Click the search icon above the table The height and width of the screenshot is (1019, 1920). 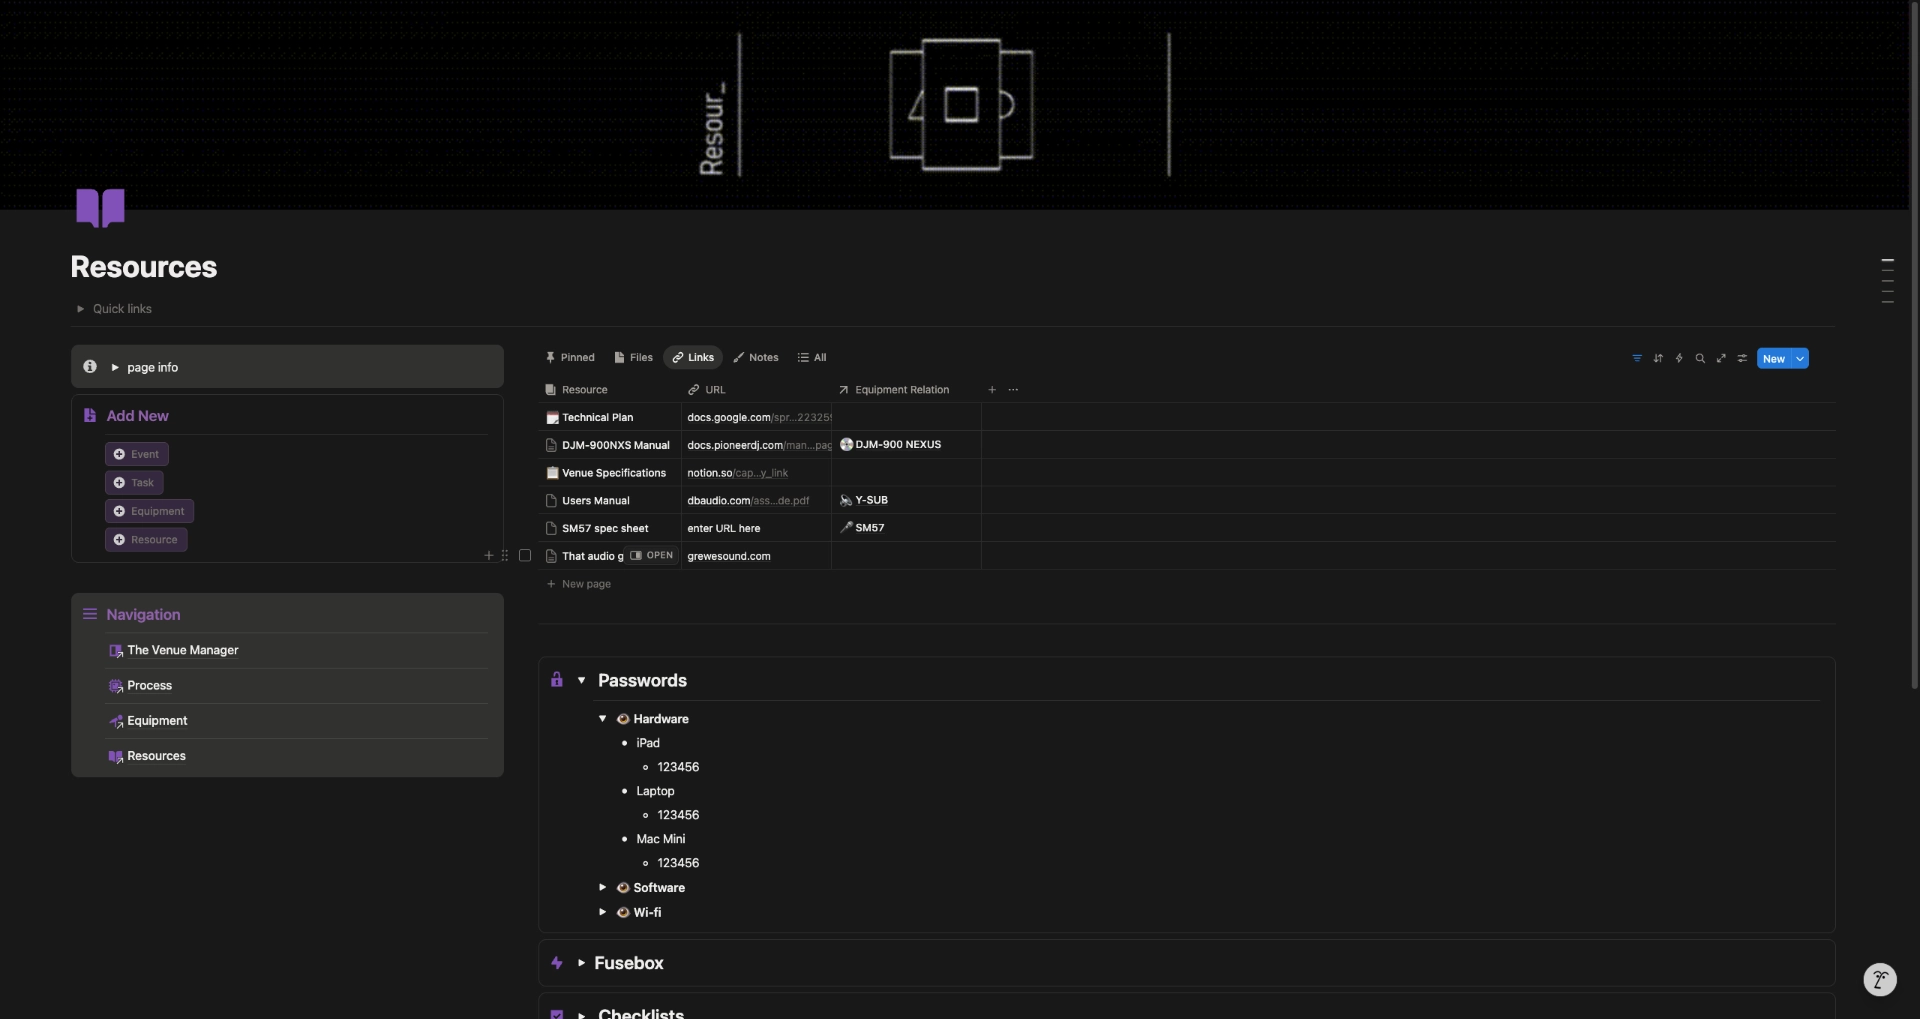[1701, 358]
